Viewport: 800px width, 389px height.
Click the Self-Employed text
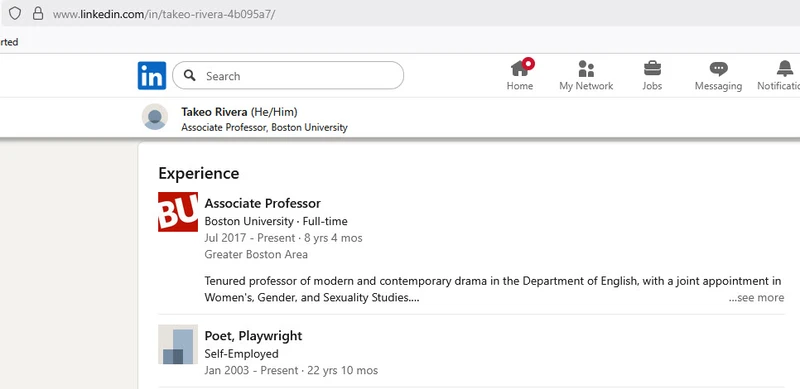point(241,354)
